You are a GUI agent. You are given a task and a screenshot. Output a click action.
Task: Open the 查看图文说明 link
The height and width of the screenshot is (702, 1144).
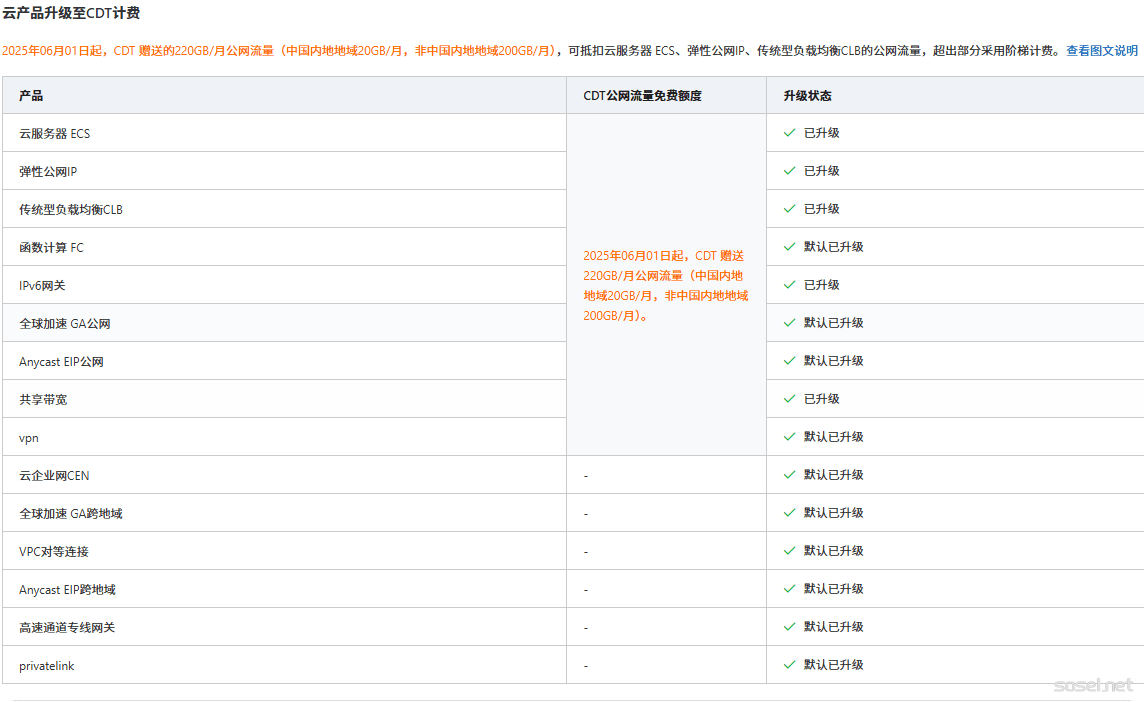coord(1101,50)
